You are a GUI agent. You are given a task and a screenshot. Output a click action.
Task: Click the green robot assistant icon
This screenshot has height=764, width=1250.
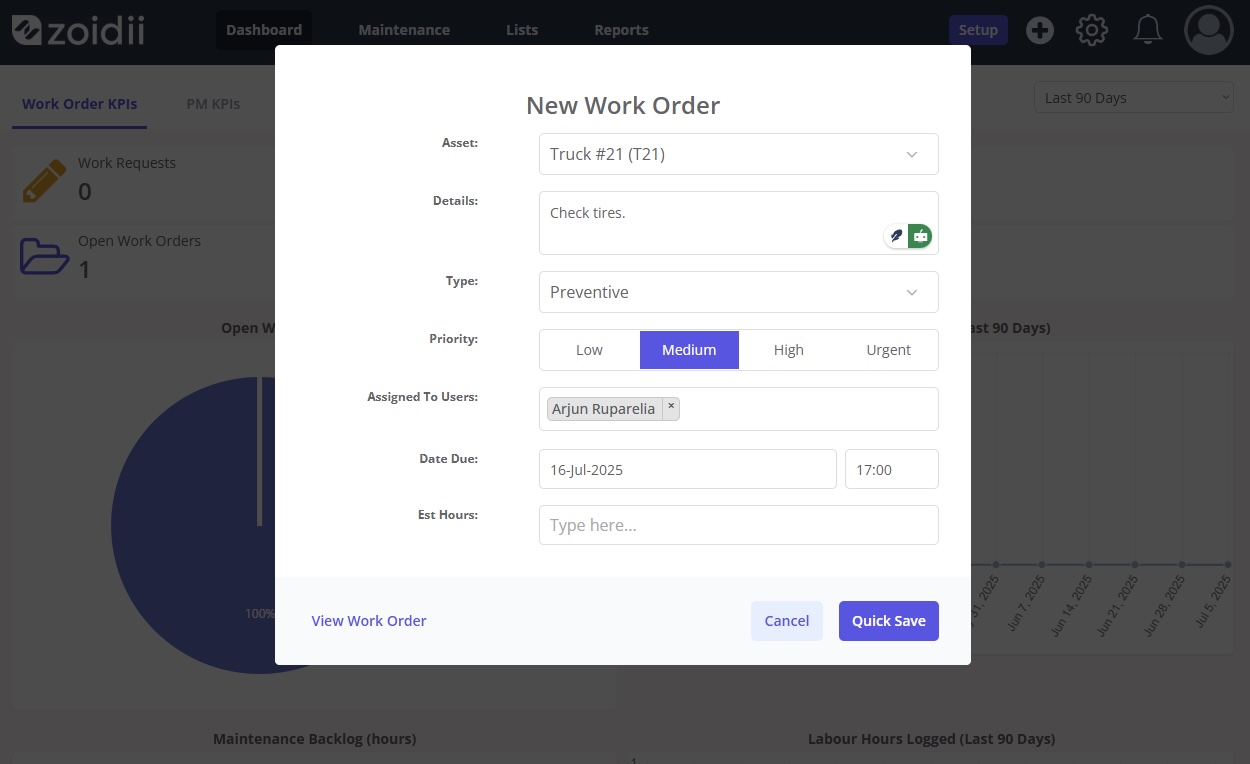pyautogui.click(x=920, y=236)
